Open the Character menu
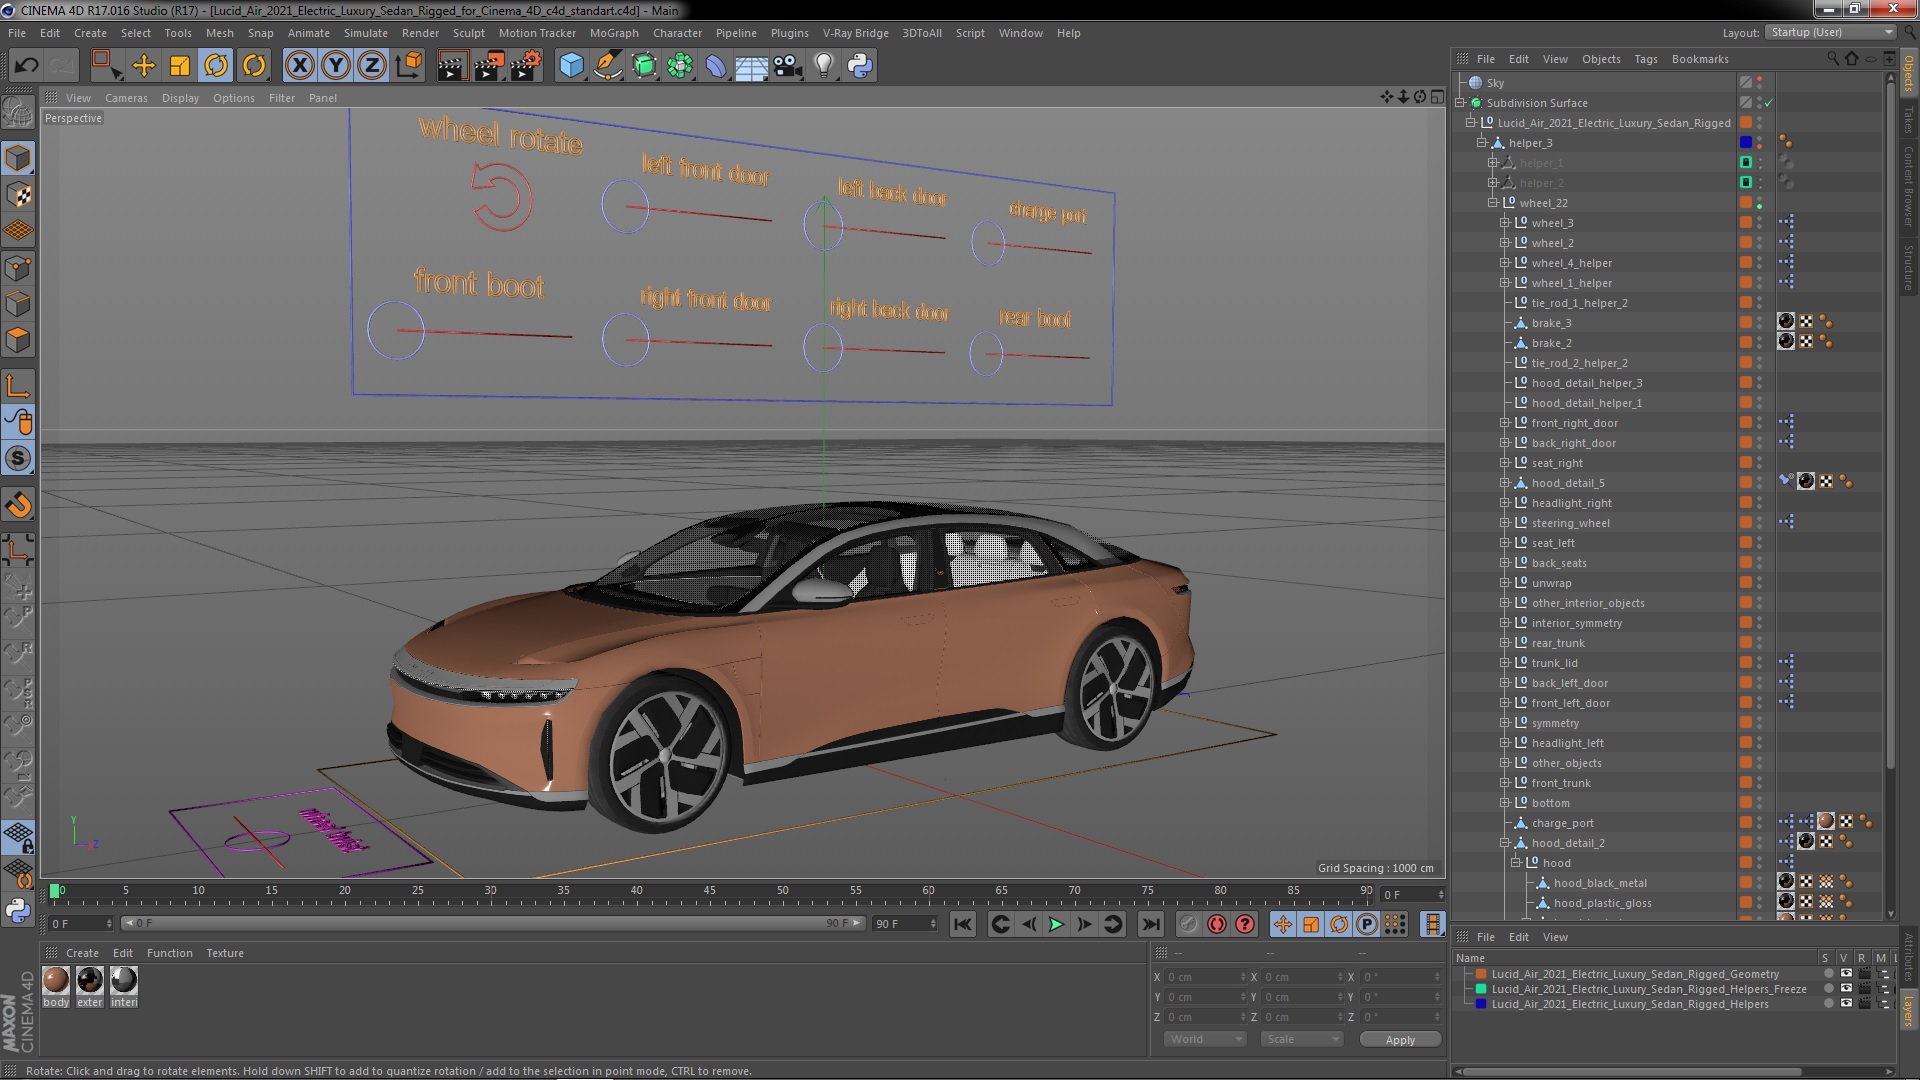Viewport: 1920px width, 1080px height. pyautogui.click(x=677, y=33)
